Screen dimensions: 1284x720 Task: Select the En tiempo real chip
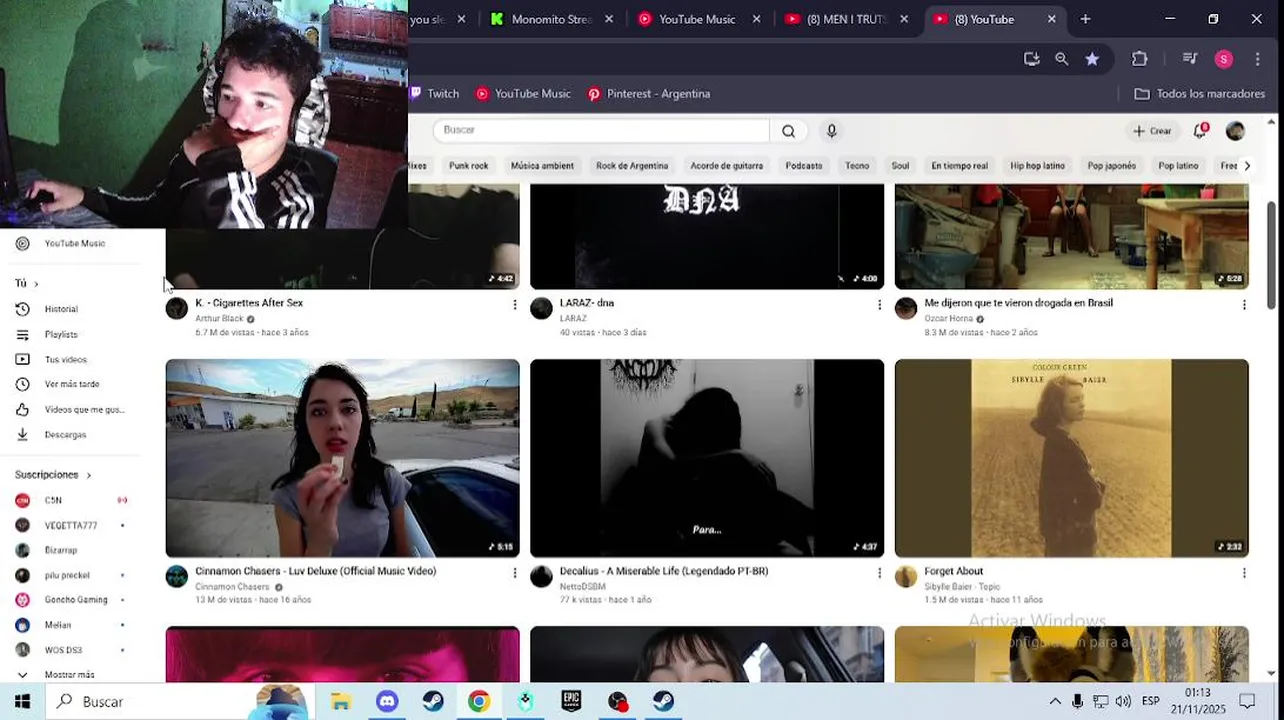(x=960, y=166)
